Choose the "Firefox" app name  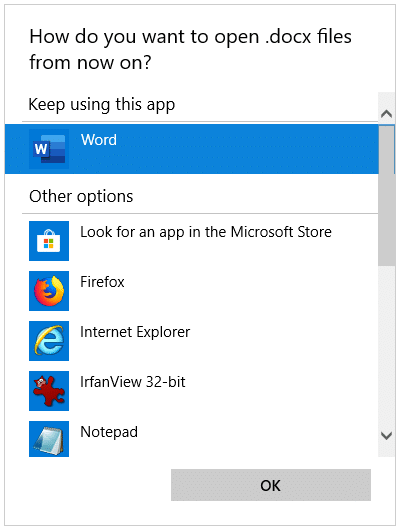coord(102,282)
